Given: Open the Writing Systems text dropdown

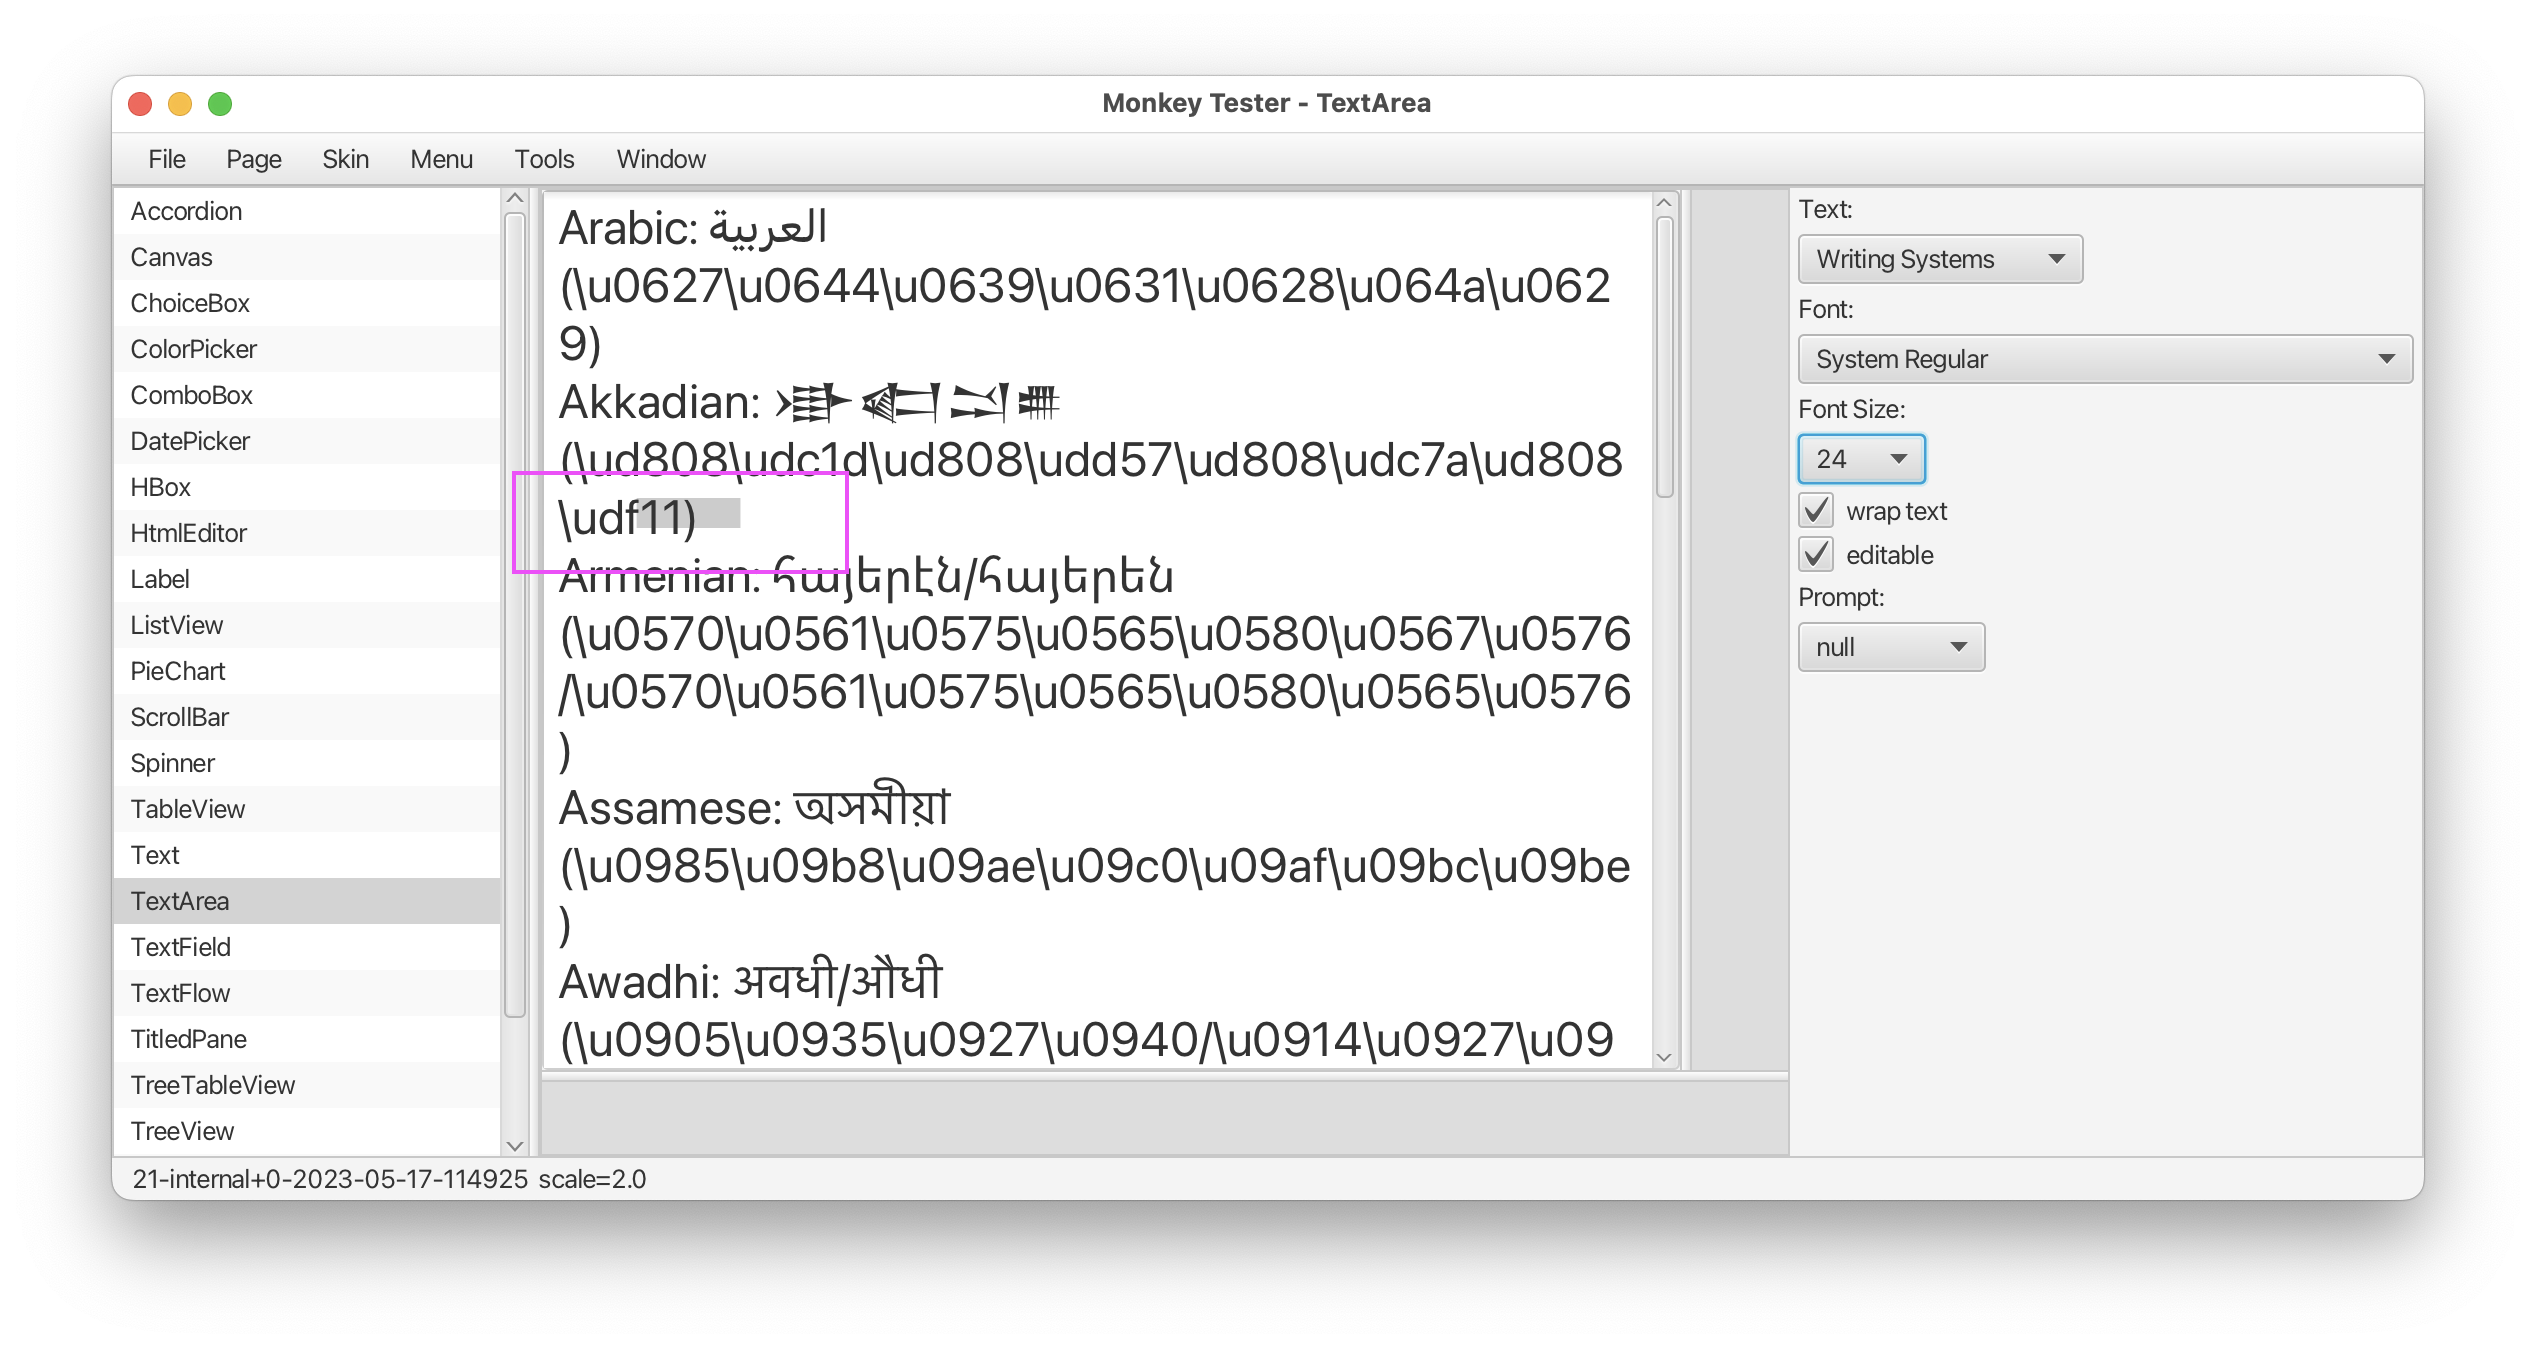Looking at the screenshot, I should [1939, 259].
